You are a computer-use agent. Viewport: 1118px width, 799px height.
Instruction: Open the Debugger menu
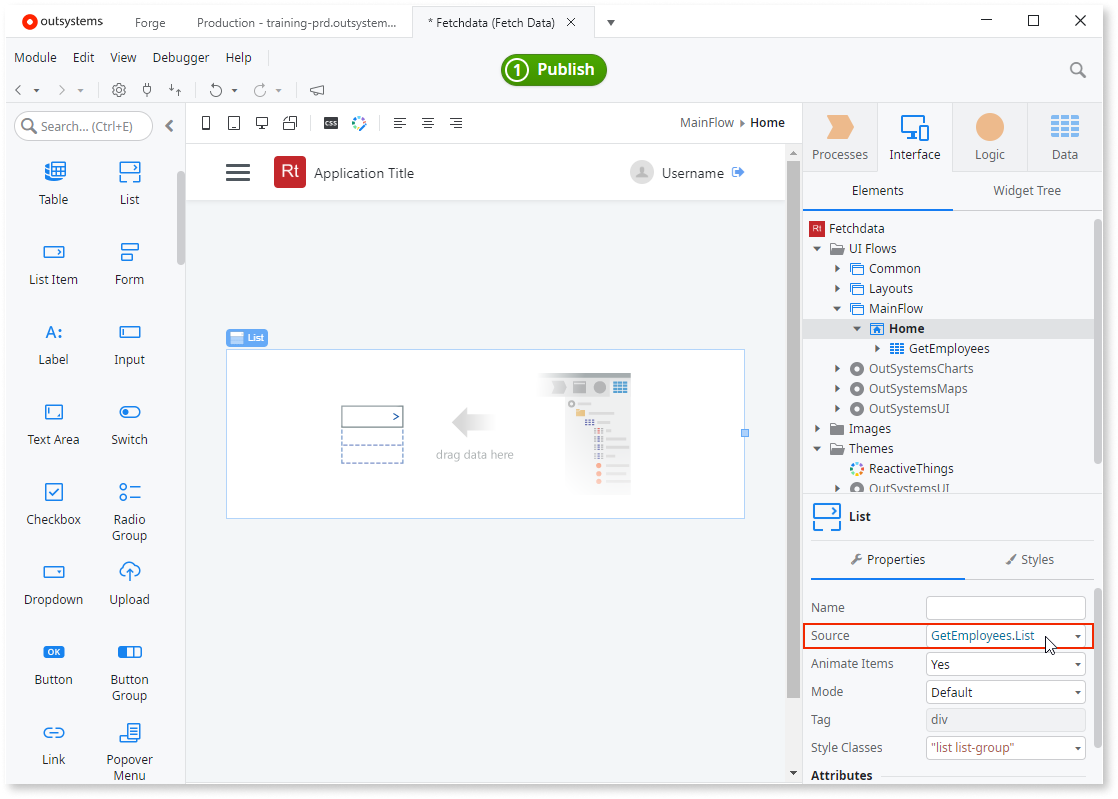click(180, 57)
